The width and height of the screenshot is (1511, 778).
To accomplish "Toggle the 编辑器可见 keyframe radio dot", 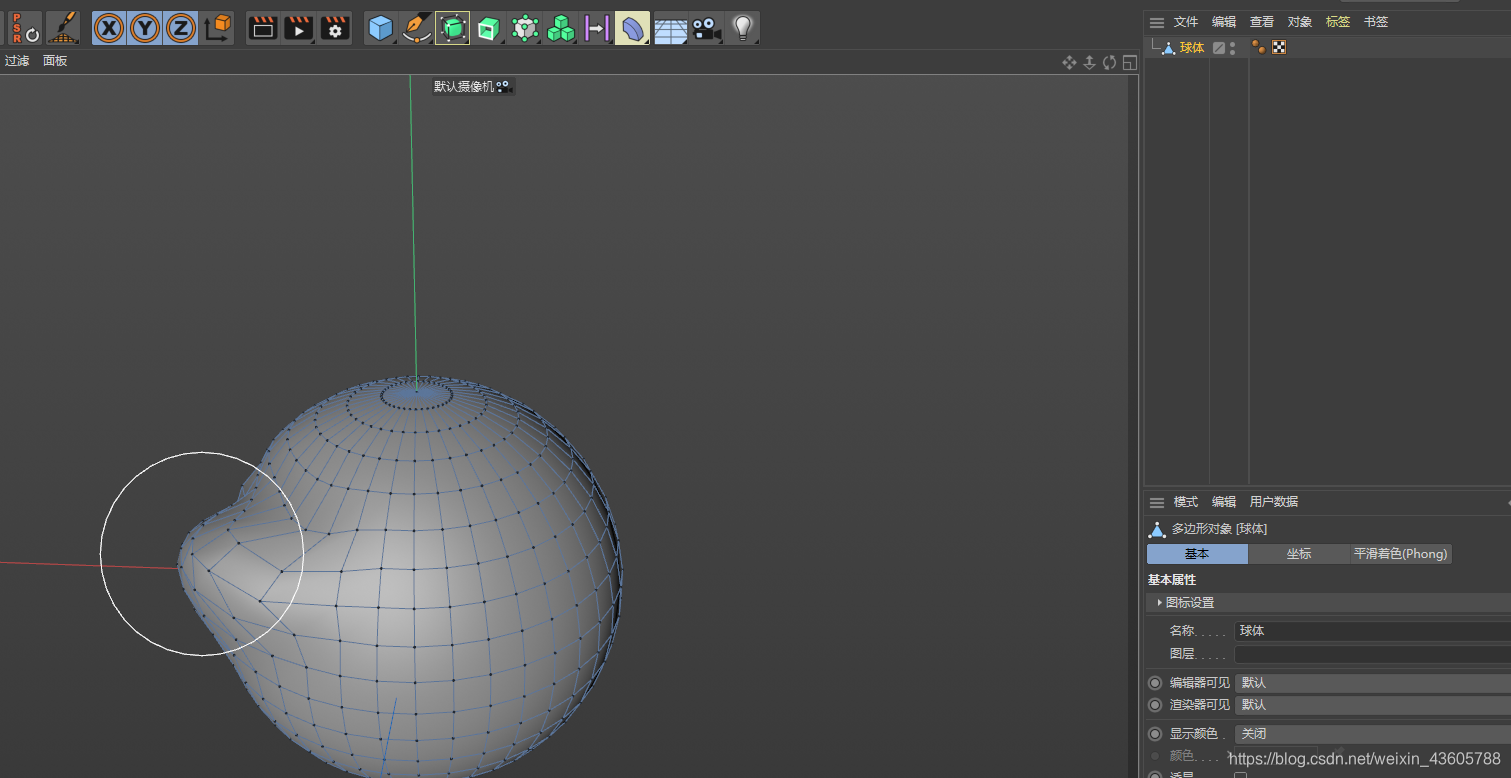I will coord(1155,683).
